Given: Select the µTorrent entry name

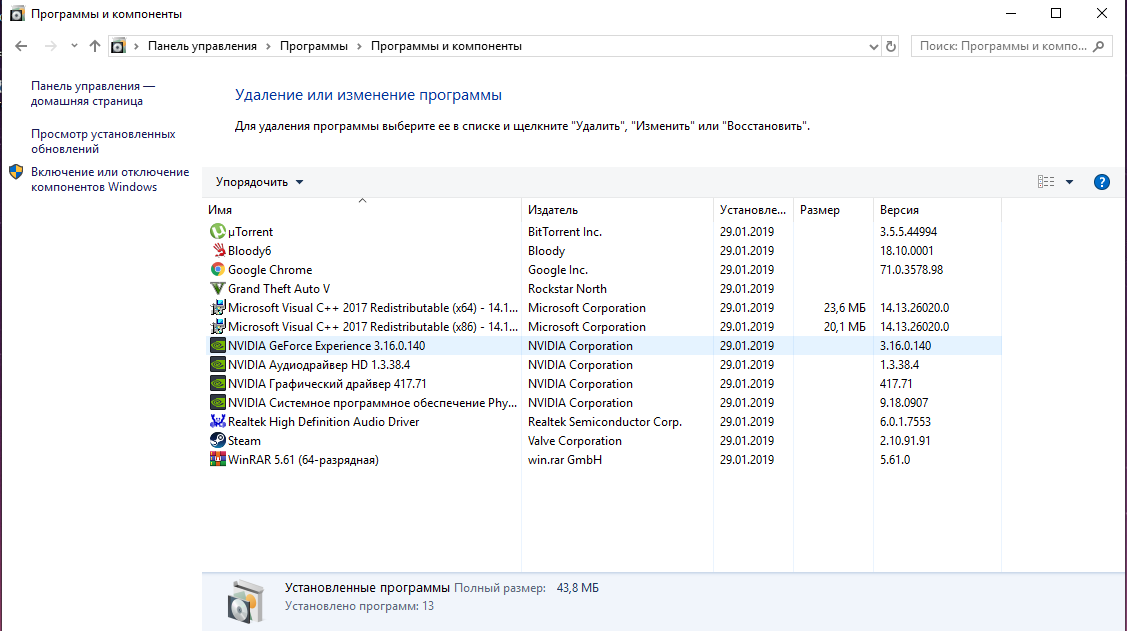Looking at the screenshot, I should pos(250,231).
